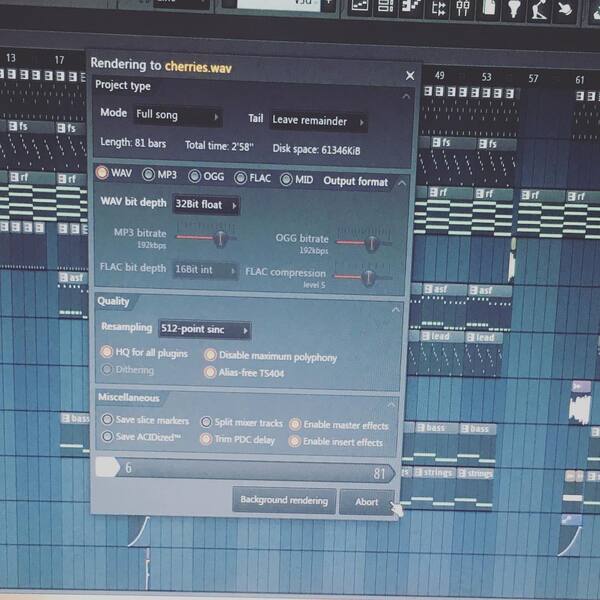
Task: Open the Channel rack icon
Action: 385,7
